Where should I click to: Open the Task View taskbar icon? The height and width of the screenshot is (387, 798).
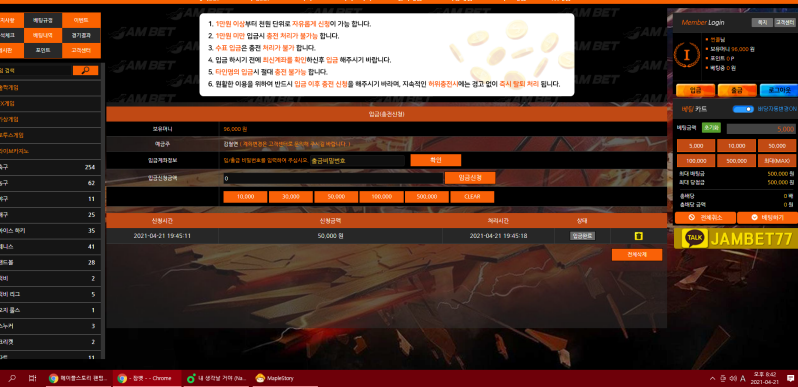32,378
